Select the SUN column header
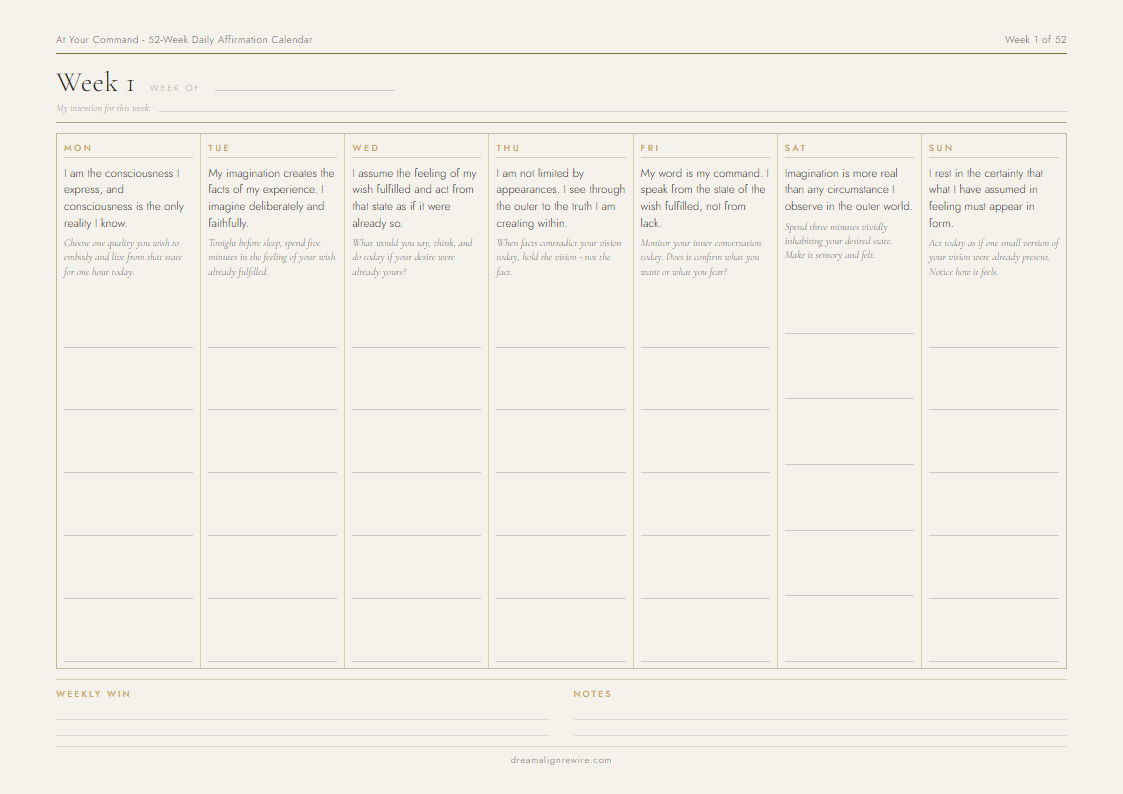 (940, 148)
